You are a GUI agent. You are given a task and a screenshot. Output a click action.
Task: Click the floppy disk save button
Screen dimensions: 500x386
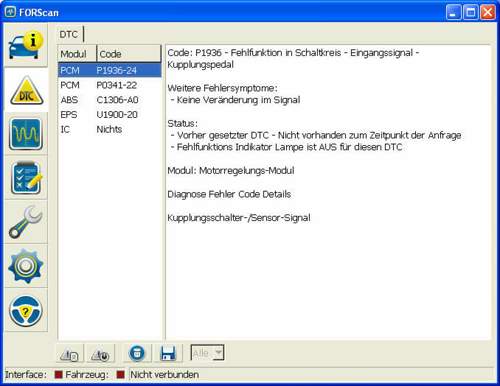pyautogui.click(x=168, y=353)
